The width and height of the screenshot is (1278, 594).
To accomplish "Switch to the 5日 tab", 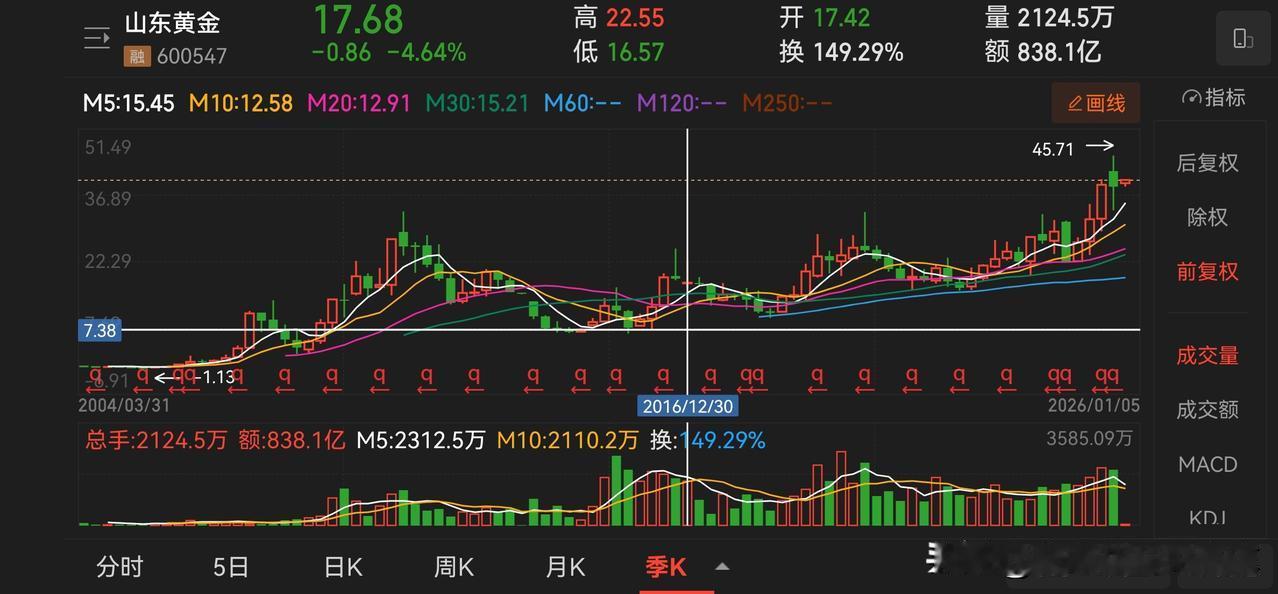I will 231,567.
